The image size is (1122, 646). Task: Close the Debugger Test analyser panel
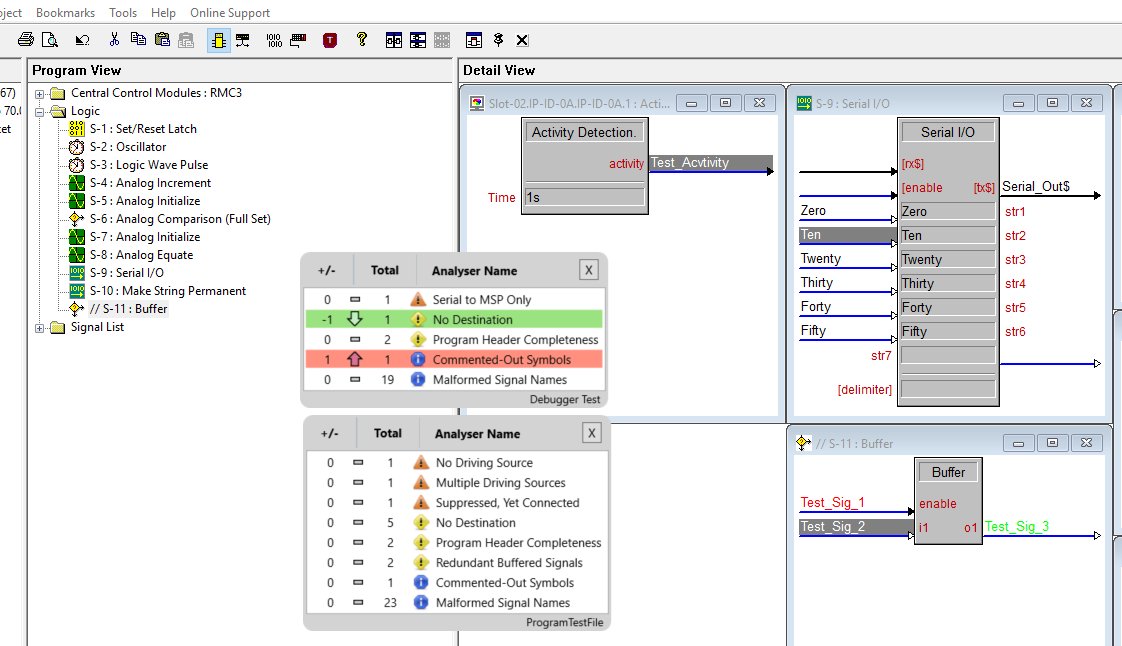click(x=588, y=270)
